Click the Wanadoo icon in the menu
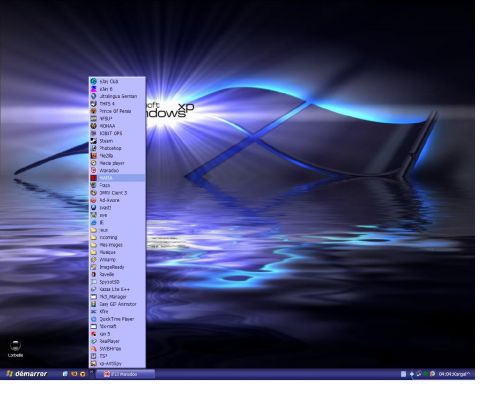 click(x=94, y=171)
